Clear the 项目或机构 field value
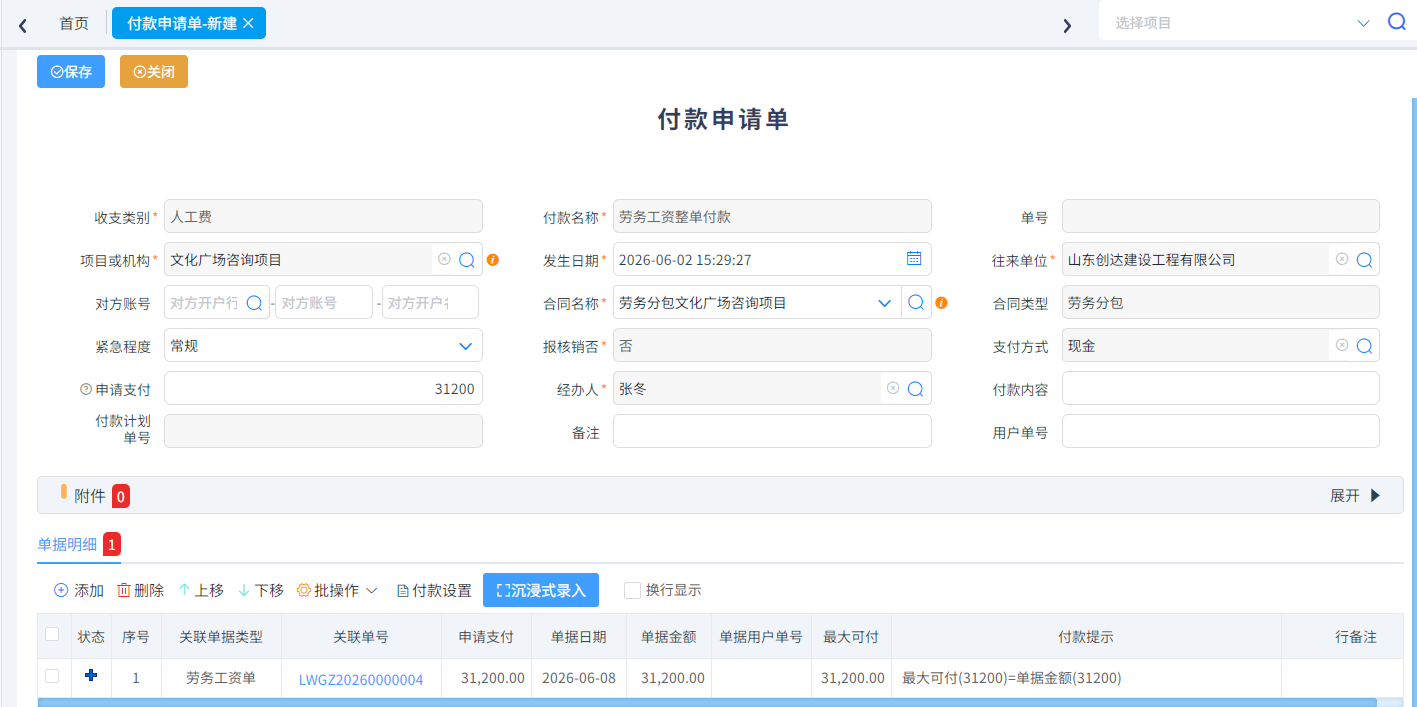 click(x=444, y=259)
